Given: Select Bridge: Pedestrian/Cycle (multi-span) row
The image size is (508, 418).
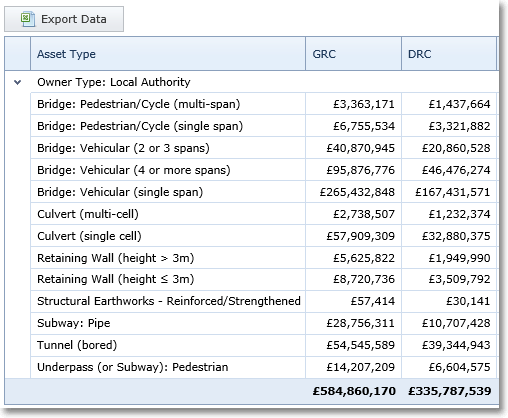Looking at the screenshot, I should pyautogui.click(x=264, y=104).
